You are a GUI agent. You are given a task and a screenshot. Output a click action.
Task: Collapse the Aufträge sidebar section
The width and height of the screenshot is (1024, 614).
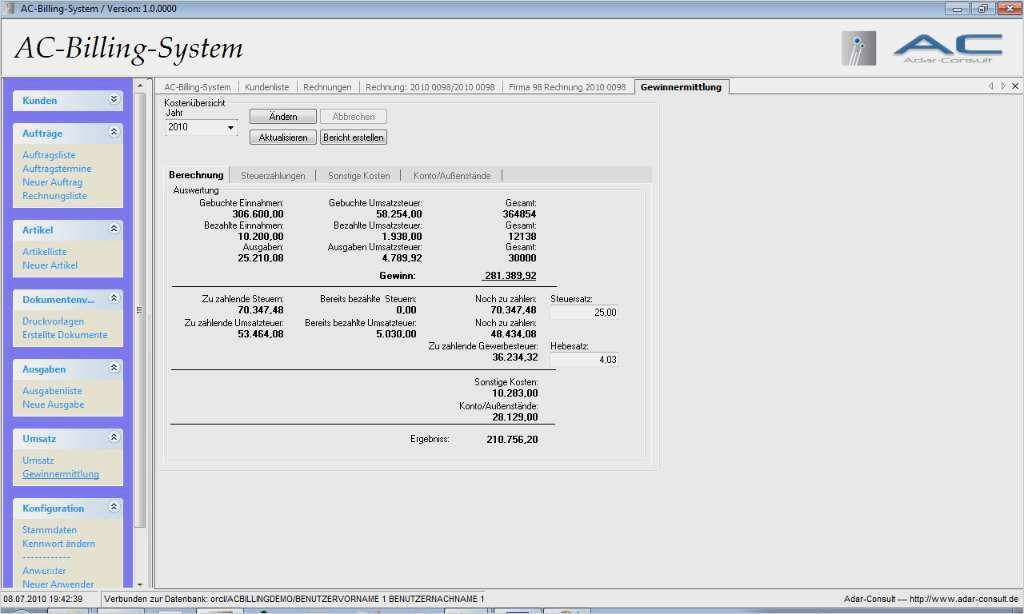(113, 132)
